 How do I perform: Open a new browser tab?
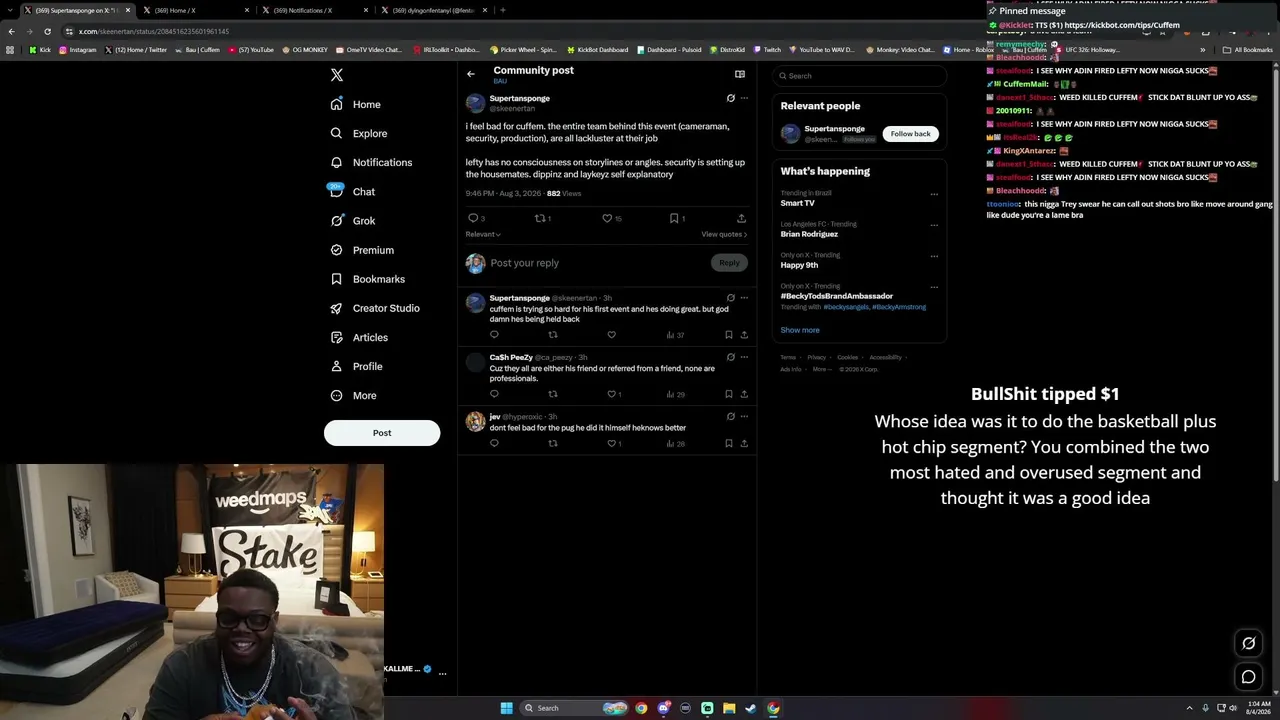click(x=503, y=10)
